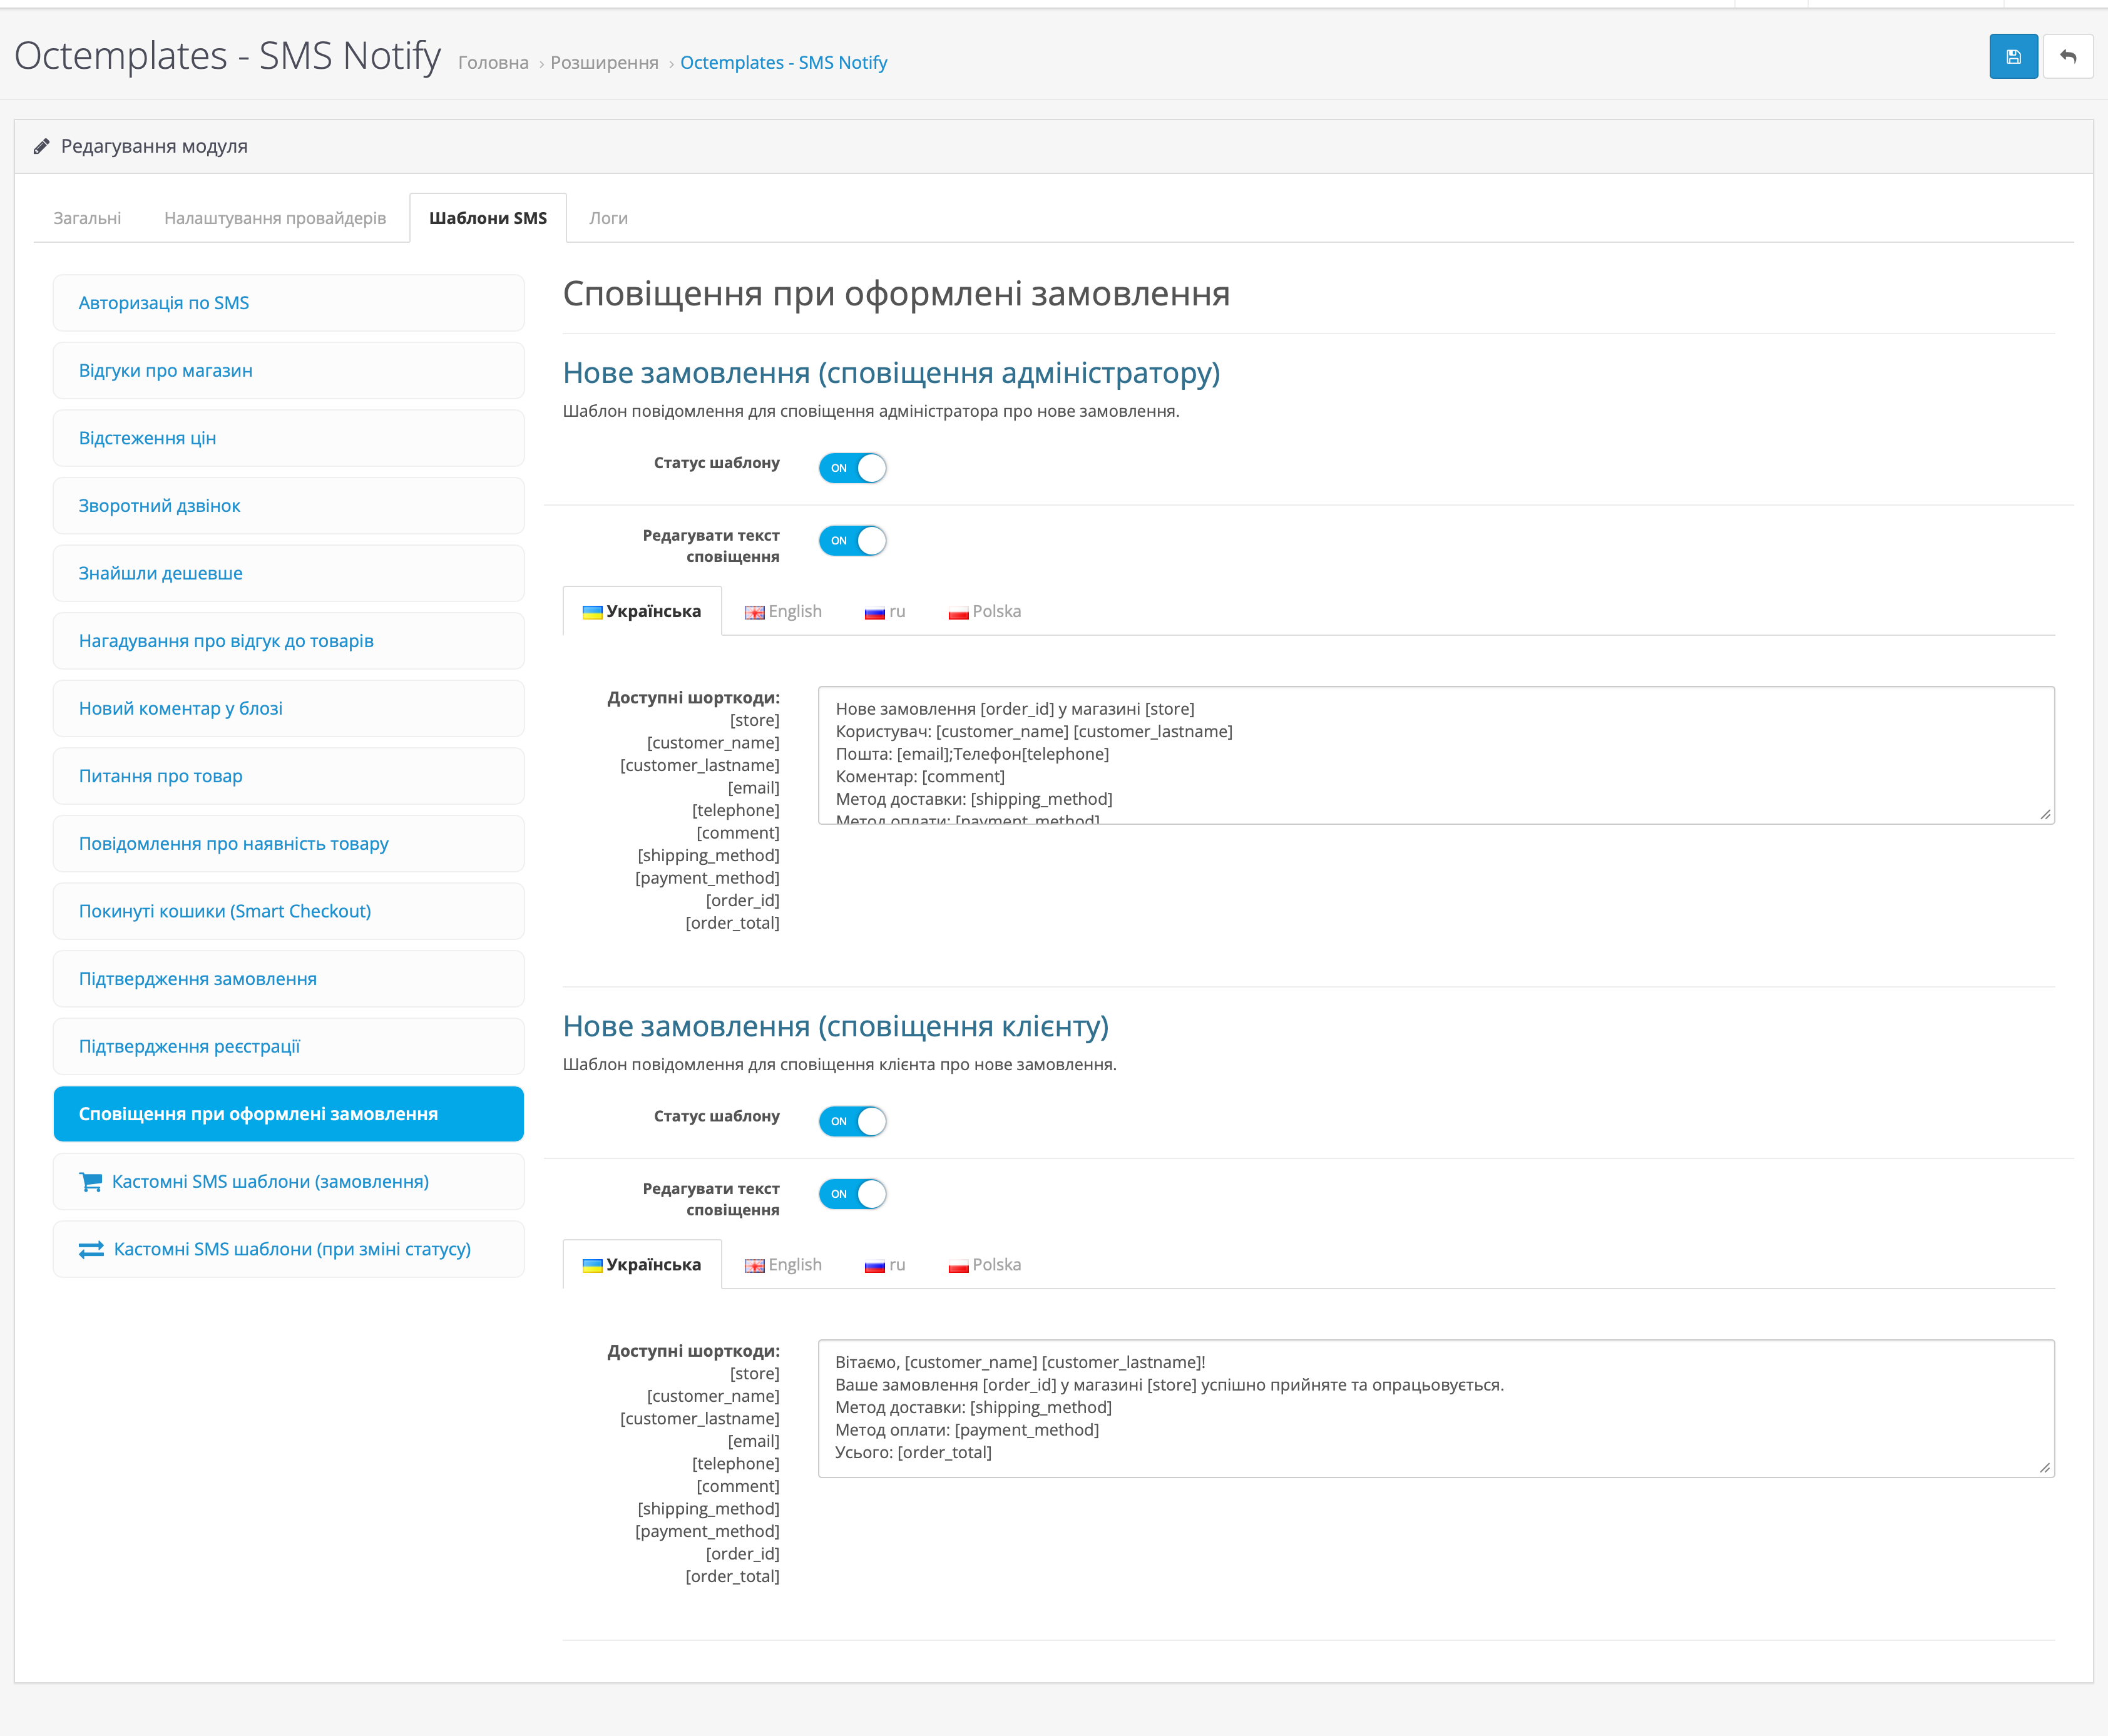Open the Загальні tab

87,218
